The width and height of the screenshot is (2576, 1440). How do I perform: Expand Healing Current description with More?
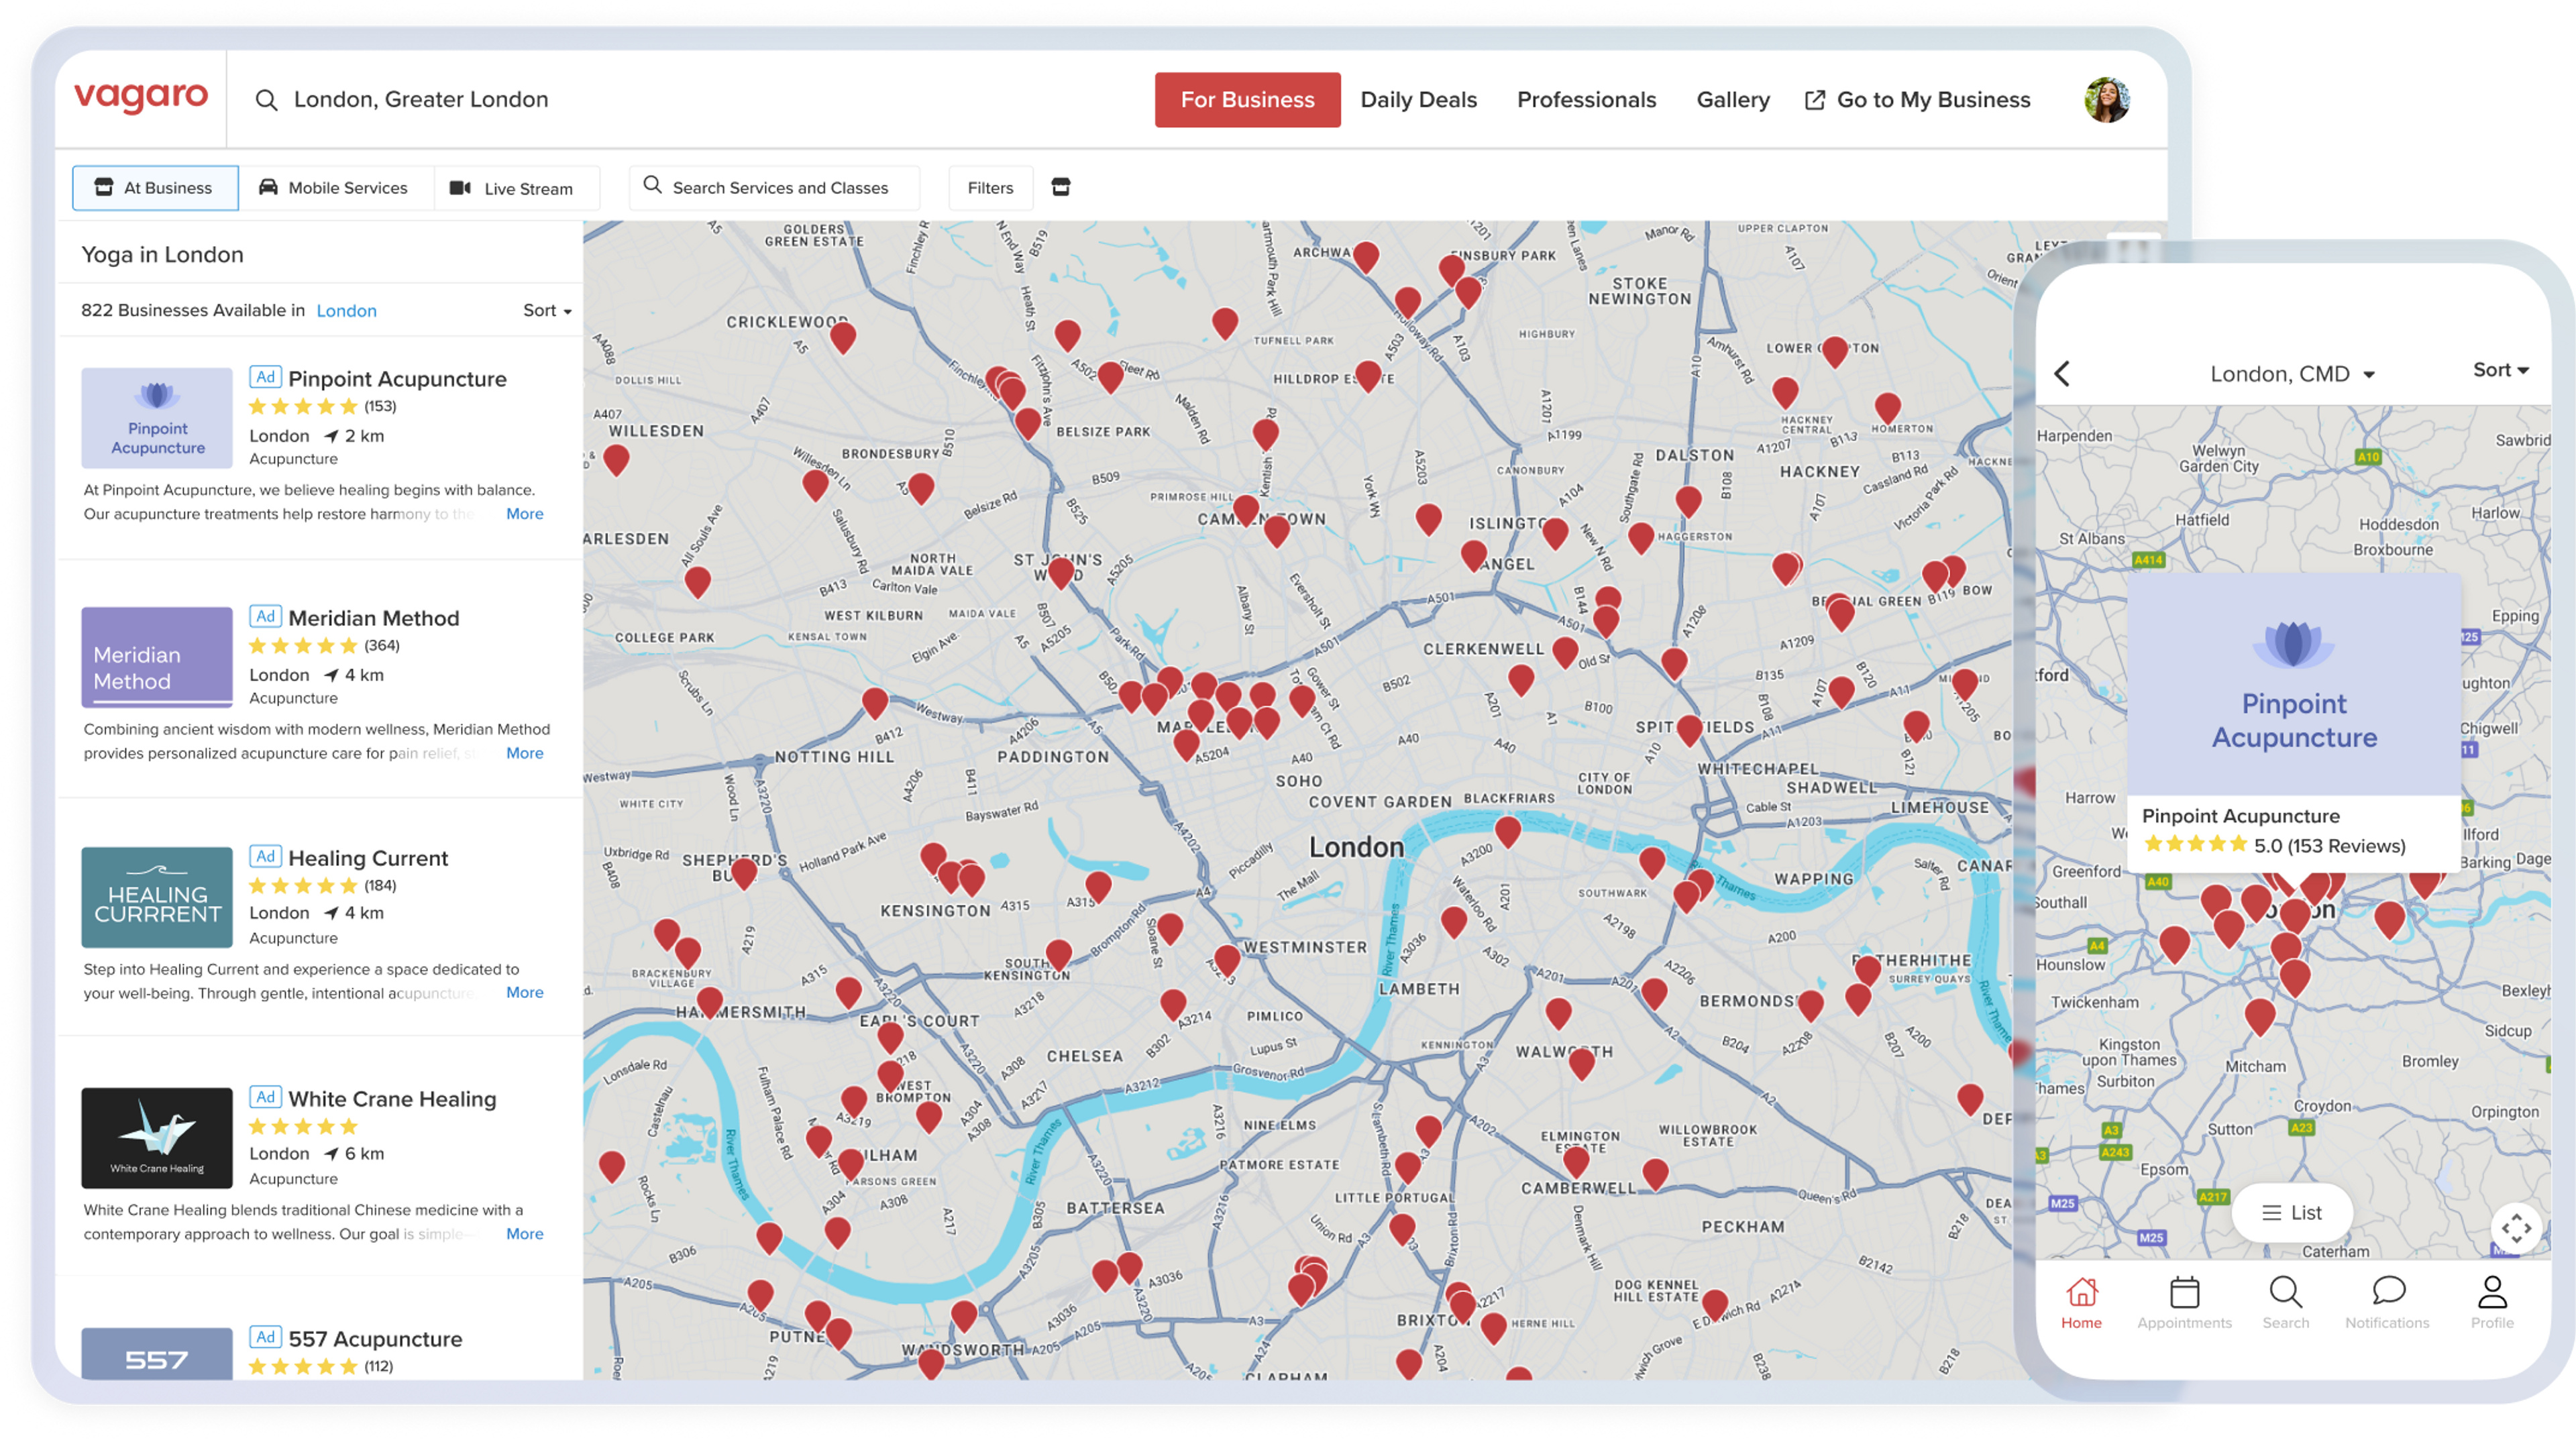click(525, 992)
